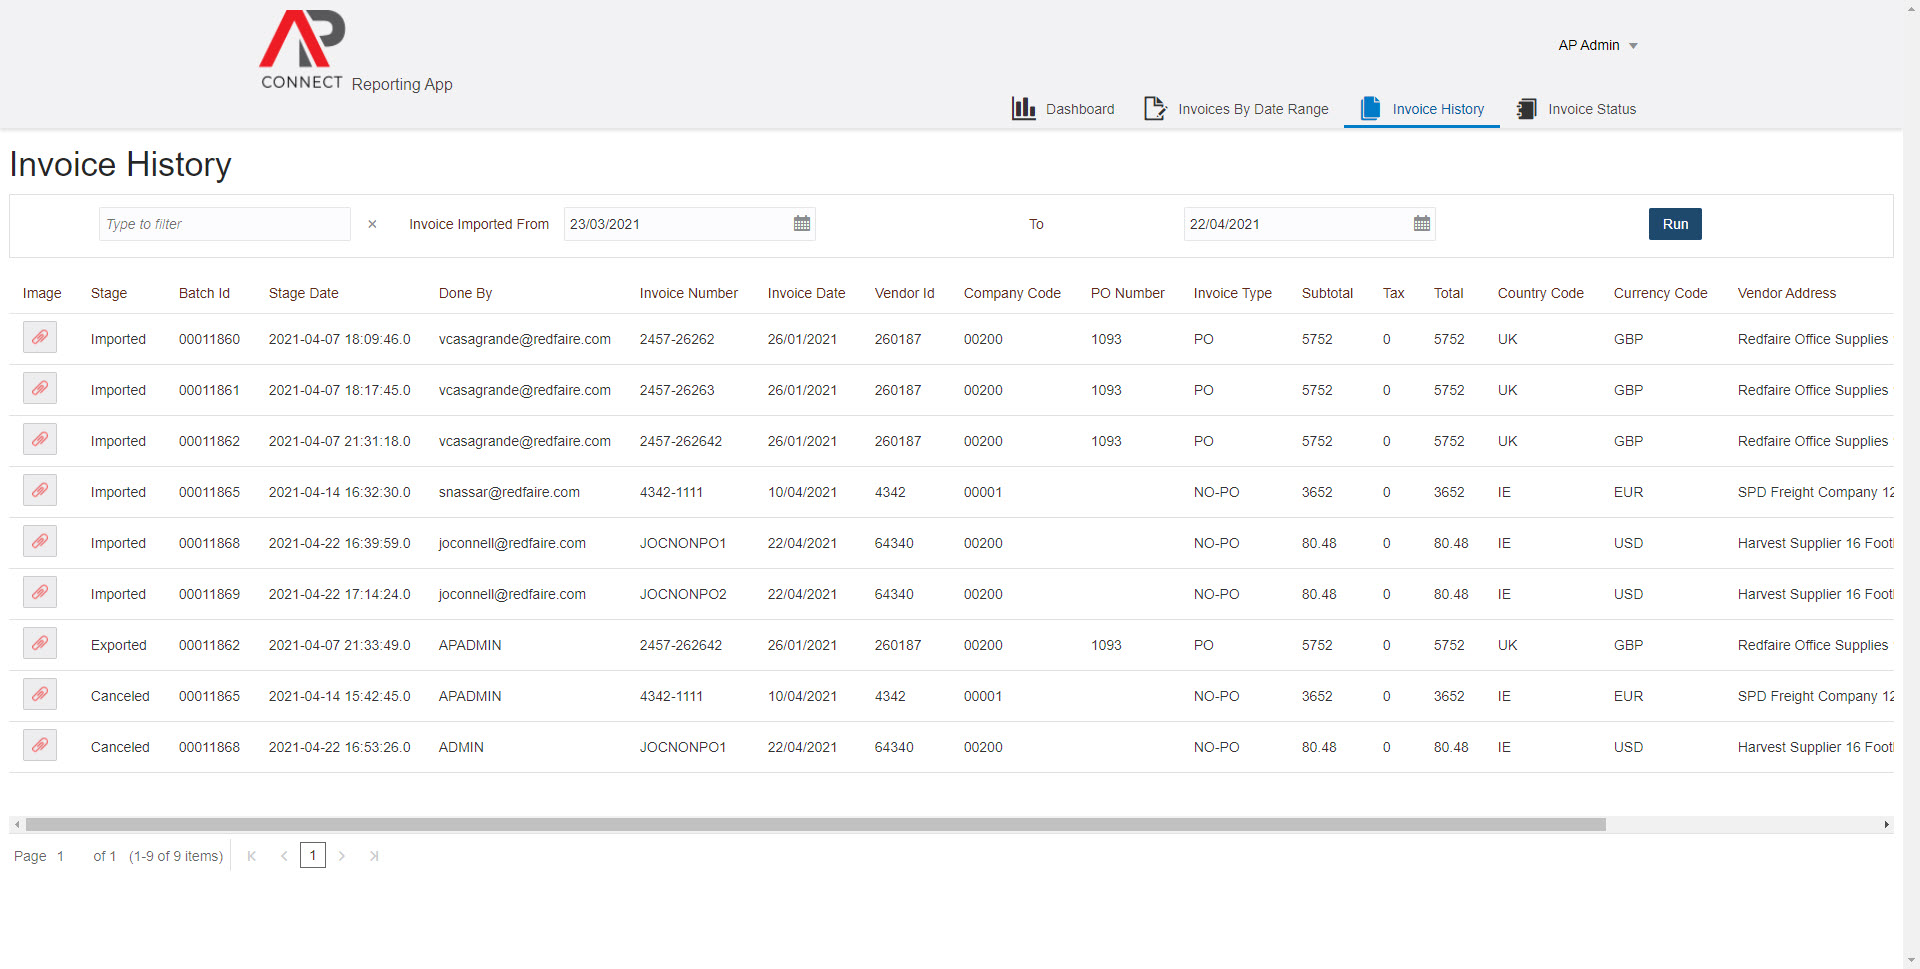Open Invoices By Date Range tab
This screenshot has height=969, width=1920.
[1237, 109]
